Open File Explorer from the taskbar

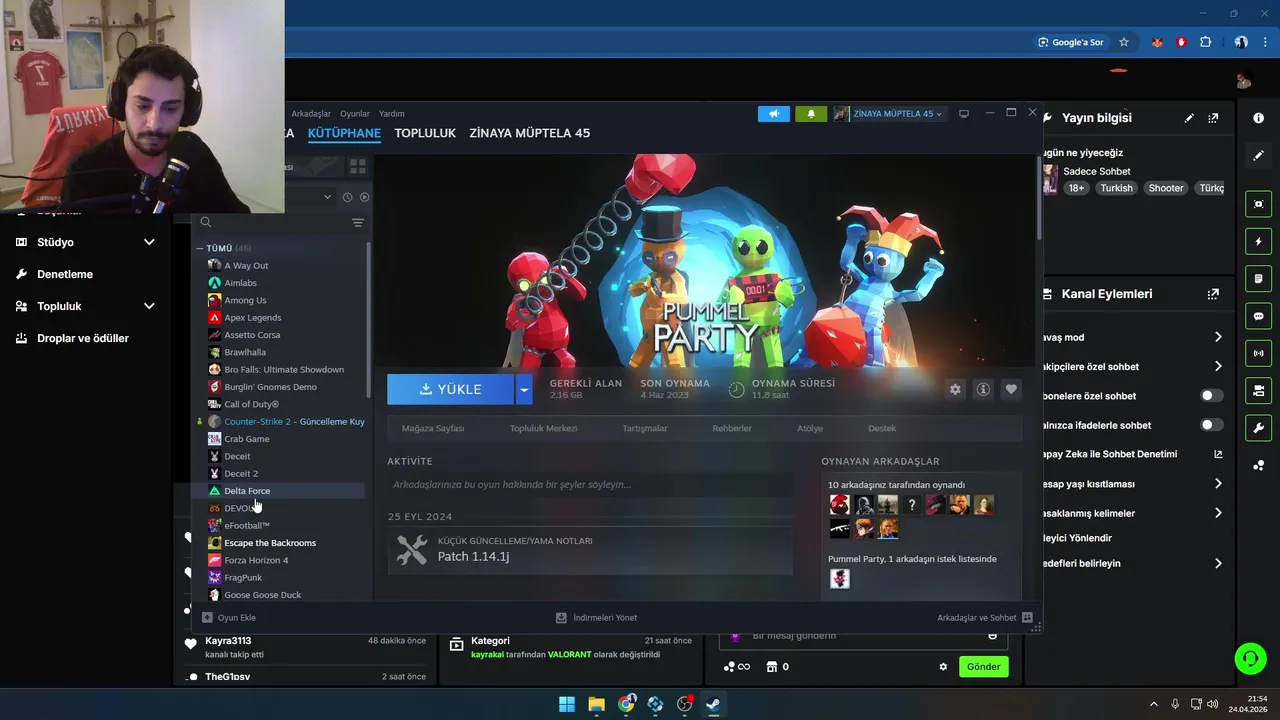pyautogui.click(x=596, y=704)
